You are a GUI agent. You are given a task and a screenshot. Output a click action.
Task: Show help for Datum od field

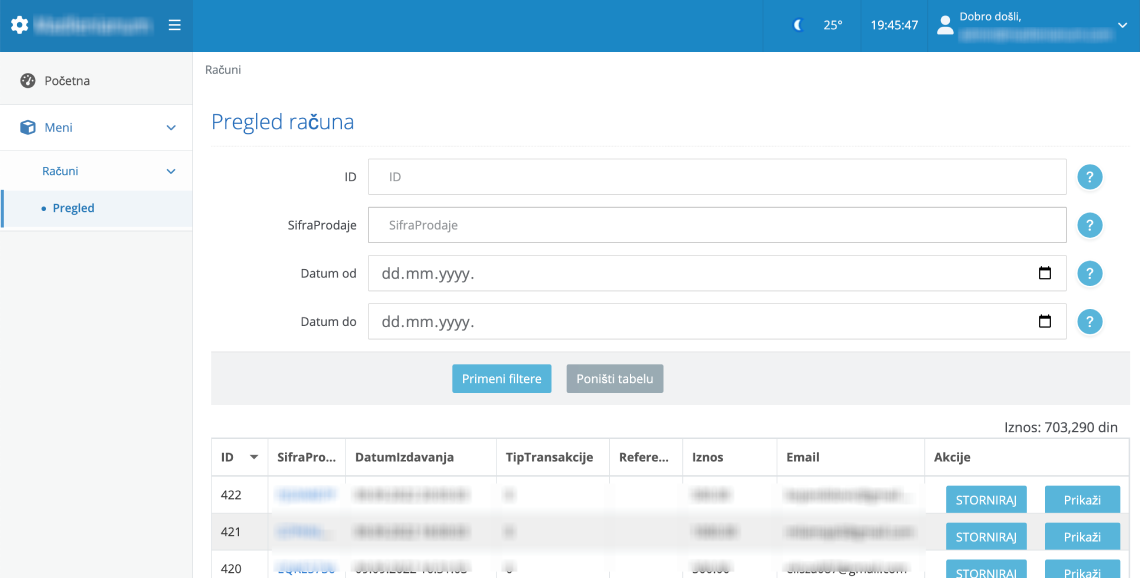coord(1089,273)
